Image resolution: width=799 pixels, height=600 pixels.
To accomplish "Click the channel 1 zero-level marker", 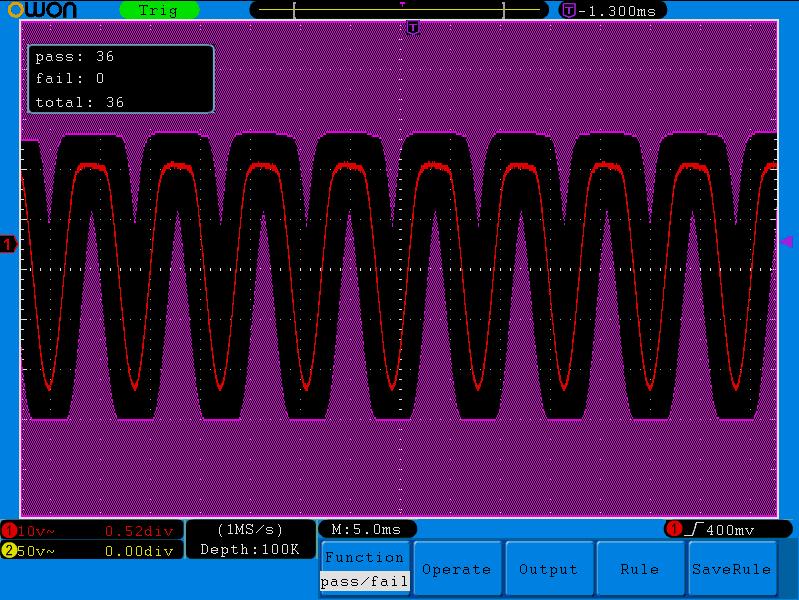I will 8,244.
